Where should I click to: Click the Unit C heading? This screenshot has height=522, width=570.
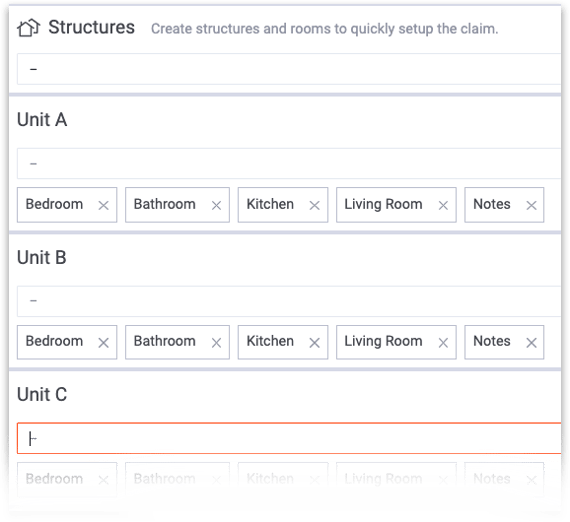(x=42, y=394)
